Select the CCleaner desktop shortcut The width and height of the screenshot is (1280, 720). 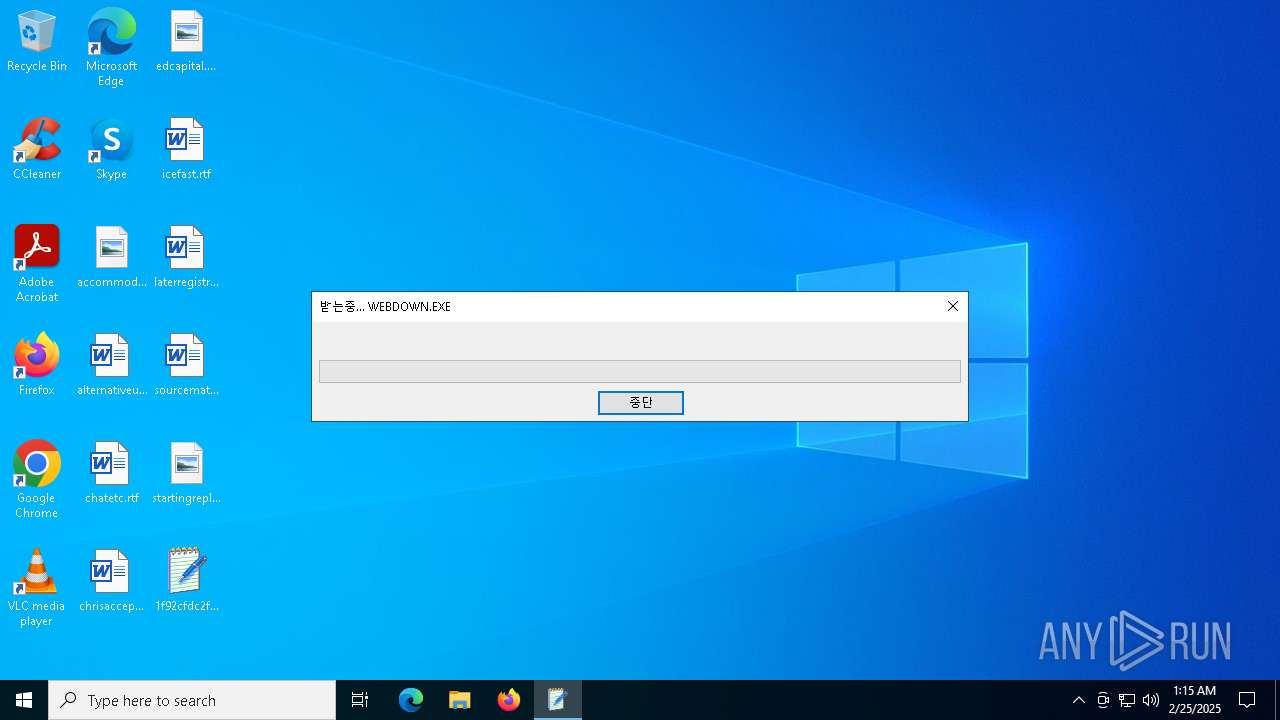[37, 150]
